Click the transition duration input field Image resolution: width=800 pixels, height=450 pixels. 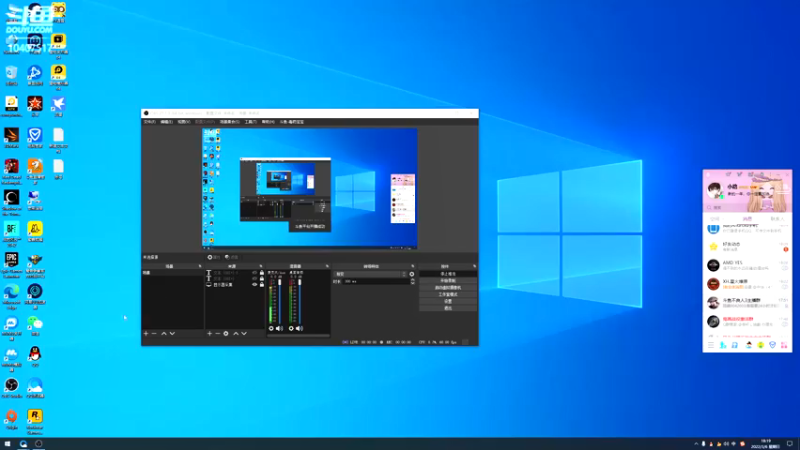point(377,281)
